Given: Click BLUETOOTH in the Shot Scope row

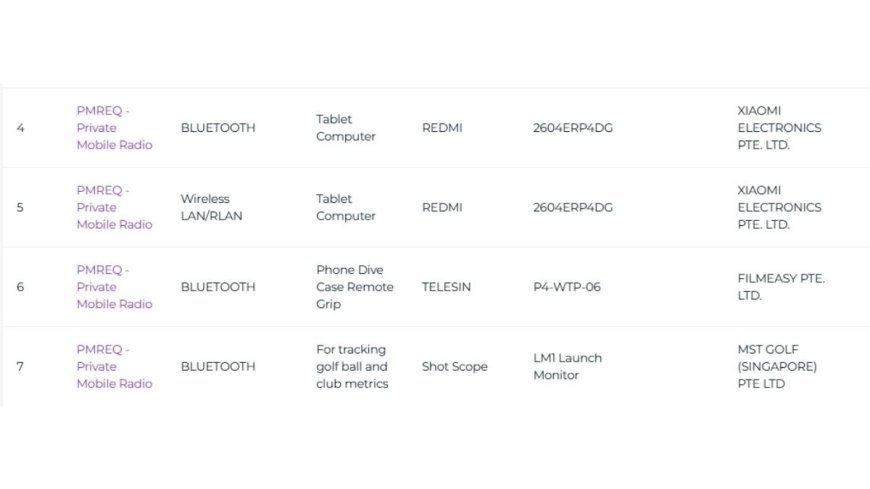Looking at the screenshot, I should point(217,367).
